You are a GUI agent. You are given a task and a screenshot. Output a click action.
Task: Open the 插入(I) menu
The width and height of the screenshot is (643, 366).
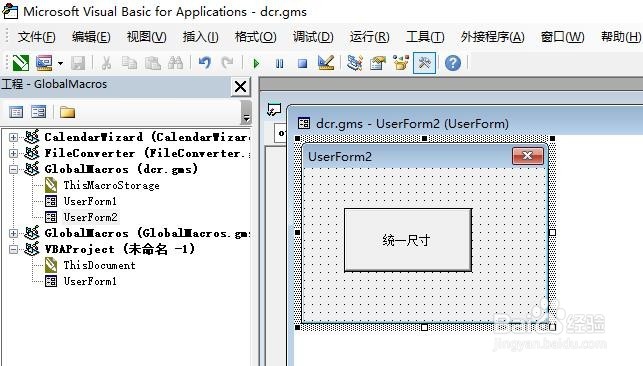coord(201,37)
